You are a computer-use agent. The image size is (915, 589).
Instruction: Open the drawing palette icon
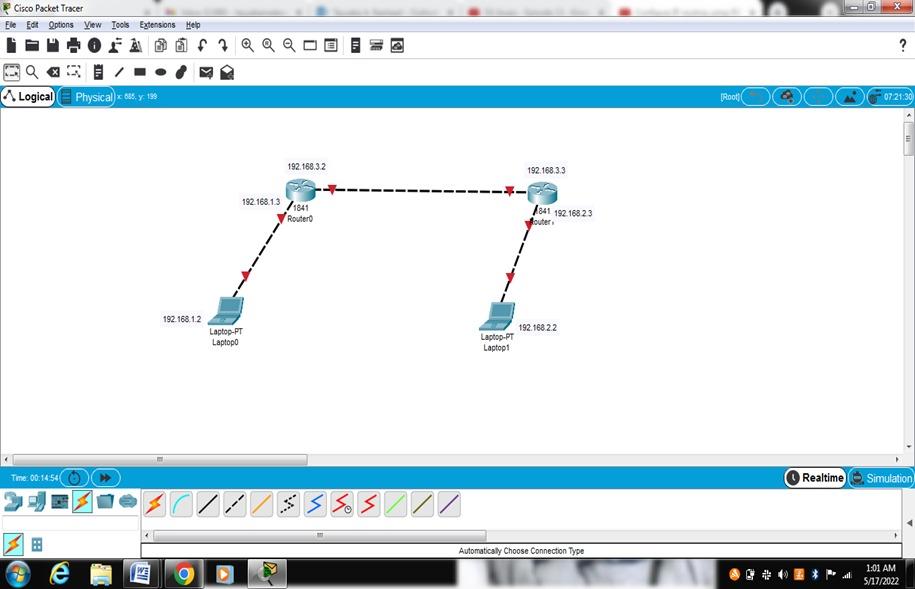[310, 46]
